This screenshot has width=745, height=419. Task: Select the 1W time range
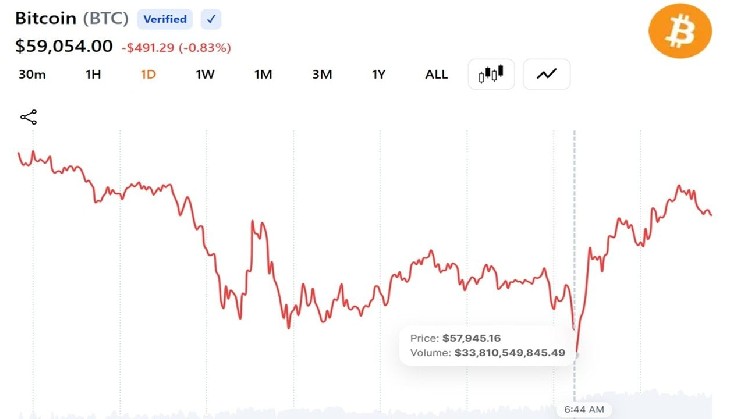205,75
